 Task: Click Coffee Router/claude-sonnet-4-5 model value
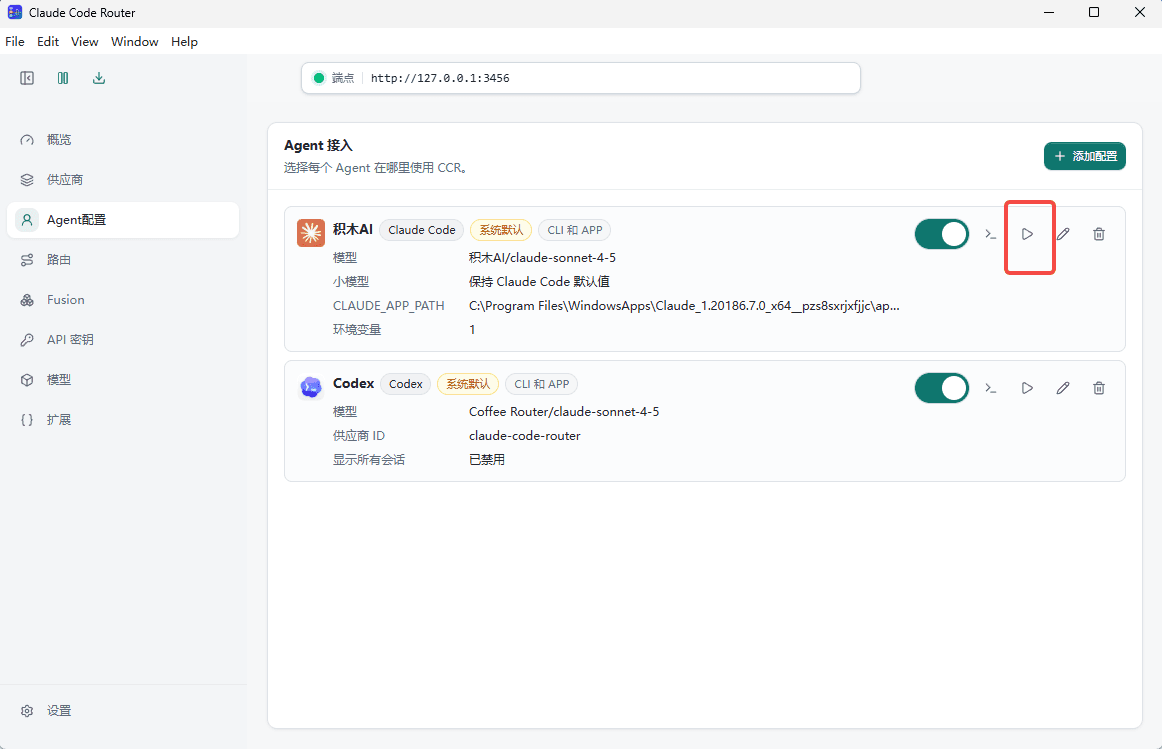564,411
